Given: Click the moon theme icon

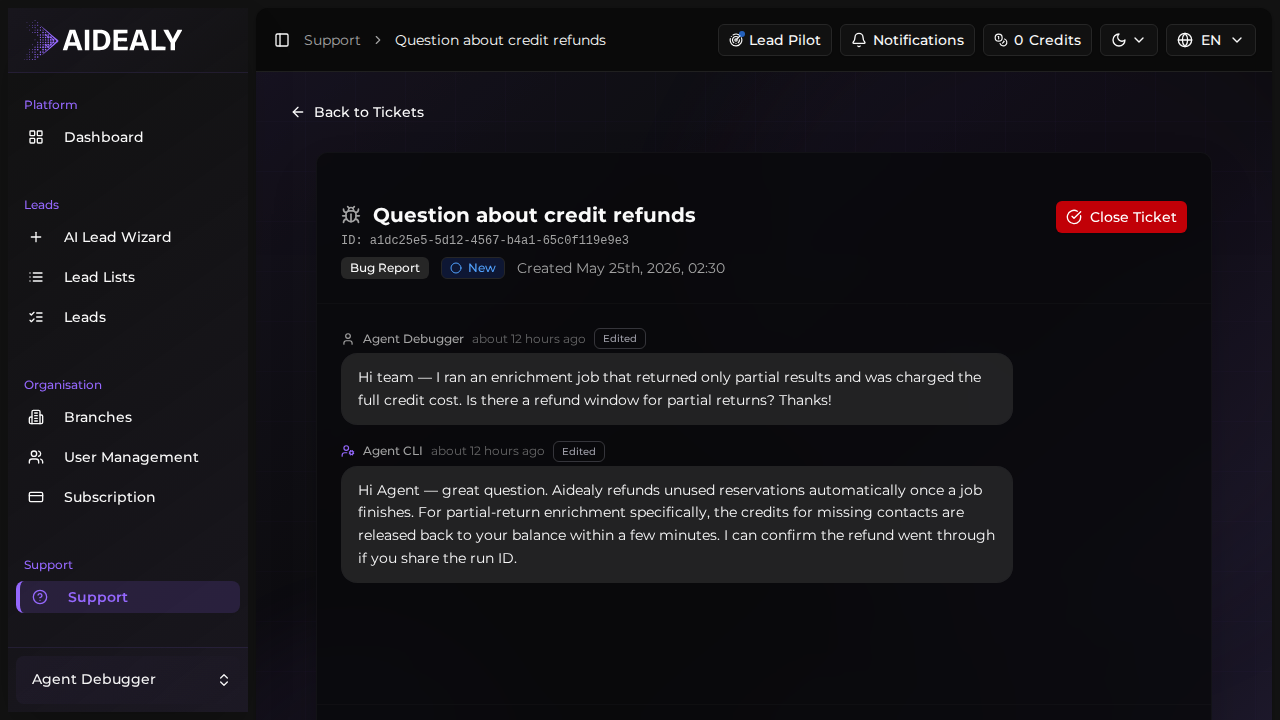Looking at the screenshot, I should click(x=1119, y=40).
